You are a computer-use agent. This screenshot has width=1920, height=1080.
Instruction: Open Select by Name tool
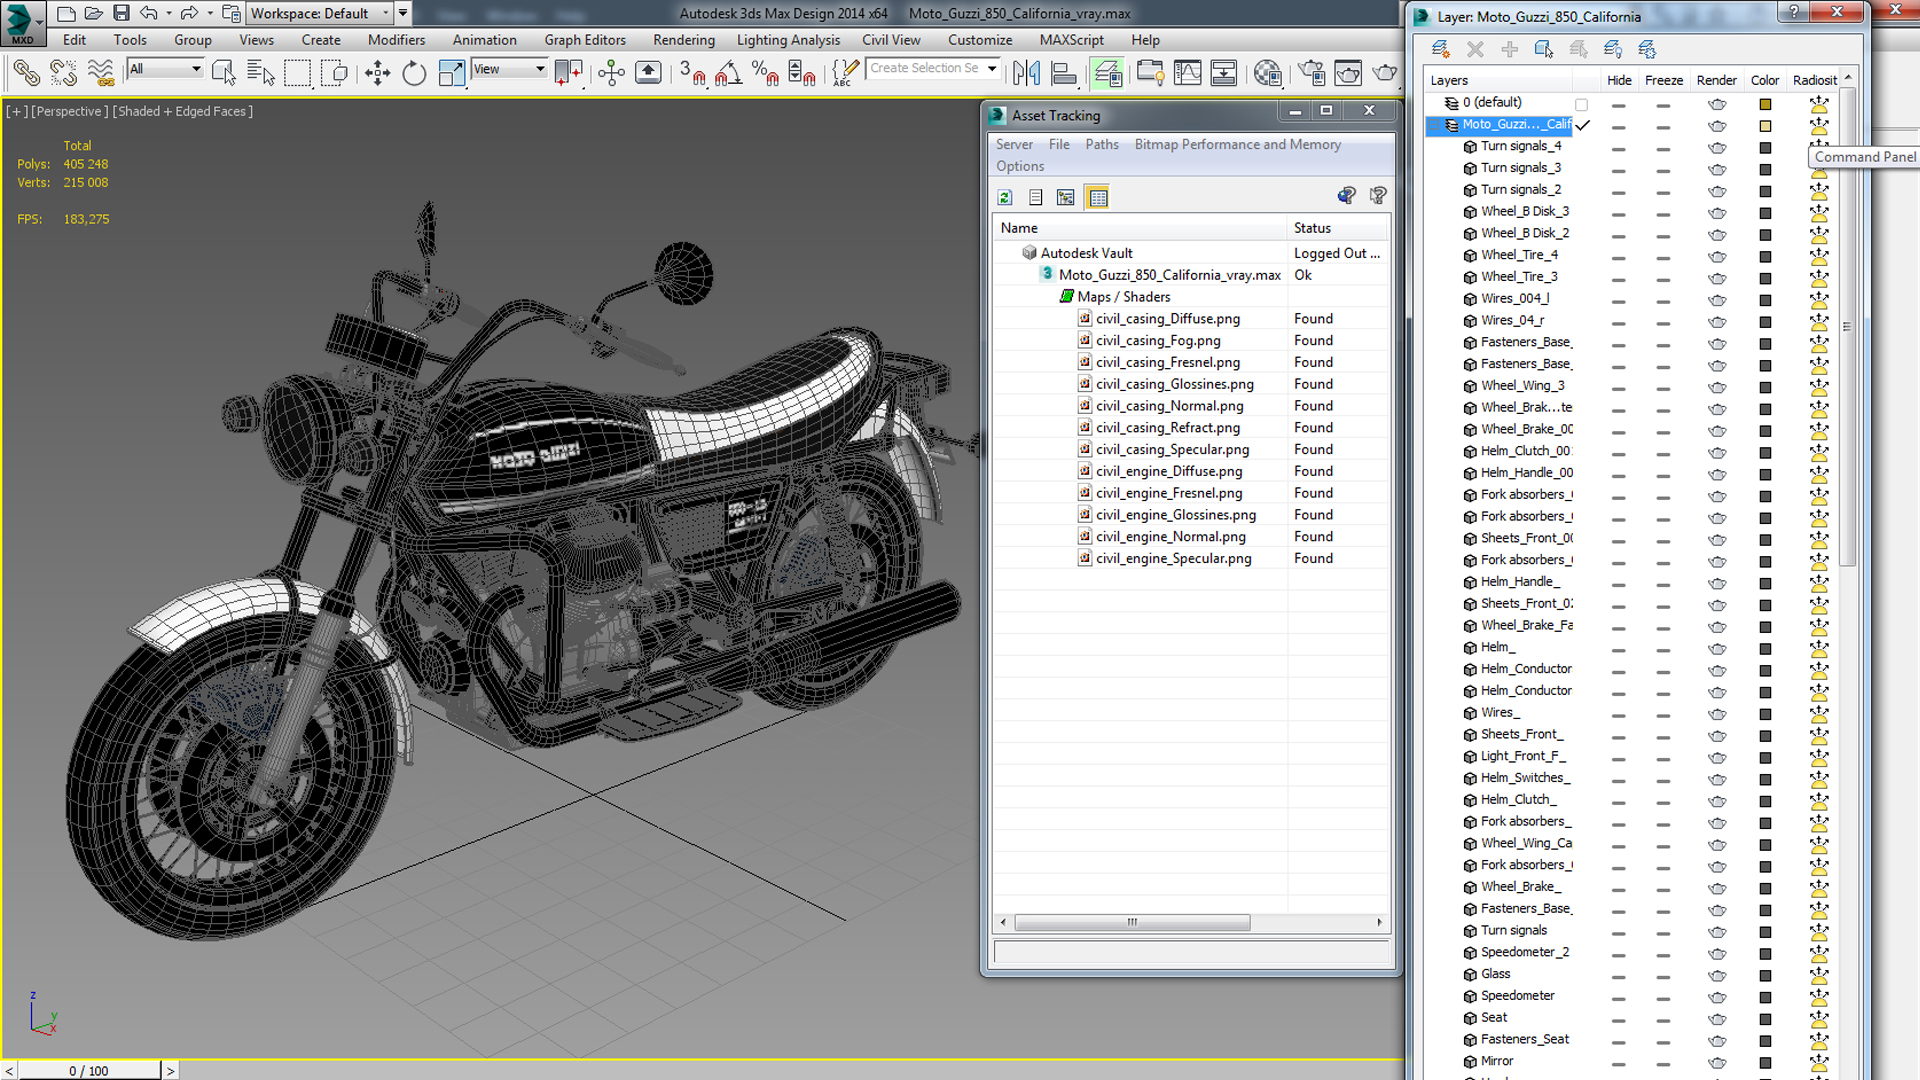point(260,72)
